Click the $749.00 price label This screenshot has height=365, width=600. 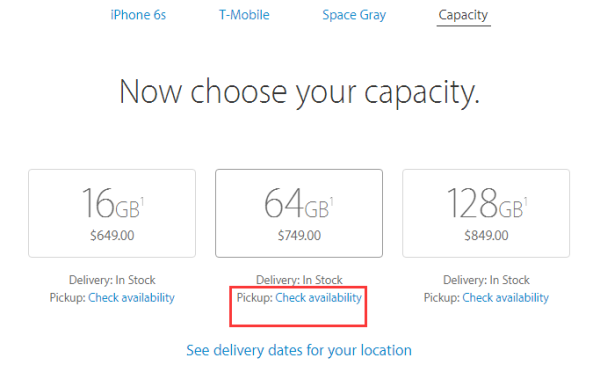(x=299, y=235)
